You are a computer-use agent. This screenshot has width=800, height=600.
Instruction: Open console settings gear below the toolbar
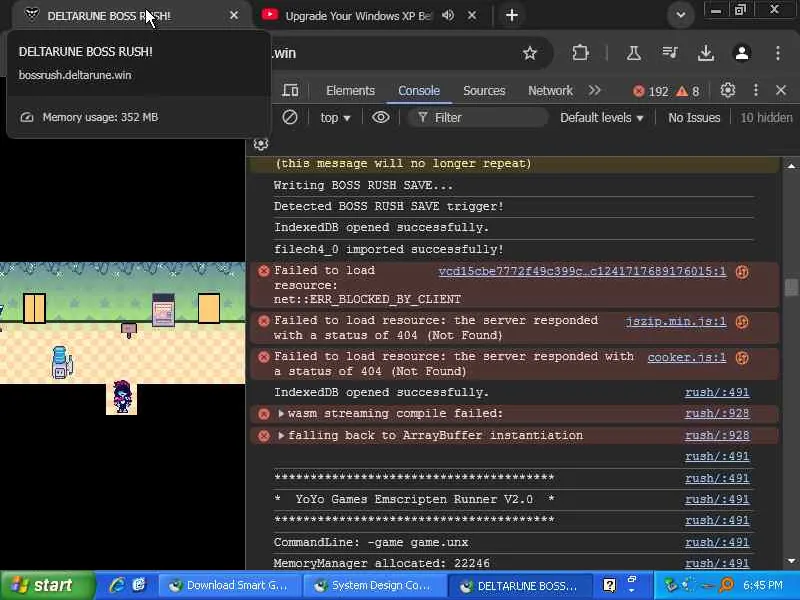pyautogui.click(x=261, y=144)
